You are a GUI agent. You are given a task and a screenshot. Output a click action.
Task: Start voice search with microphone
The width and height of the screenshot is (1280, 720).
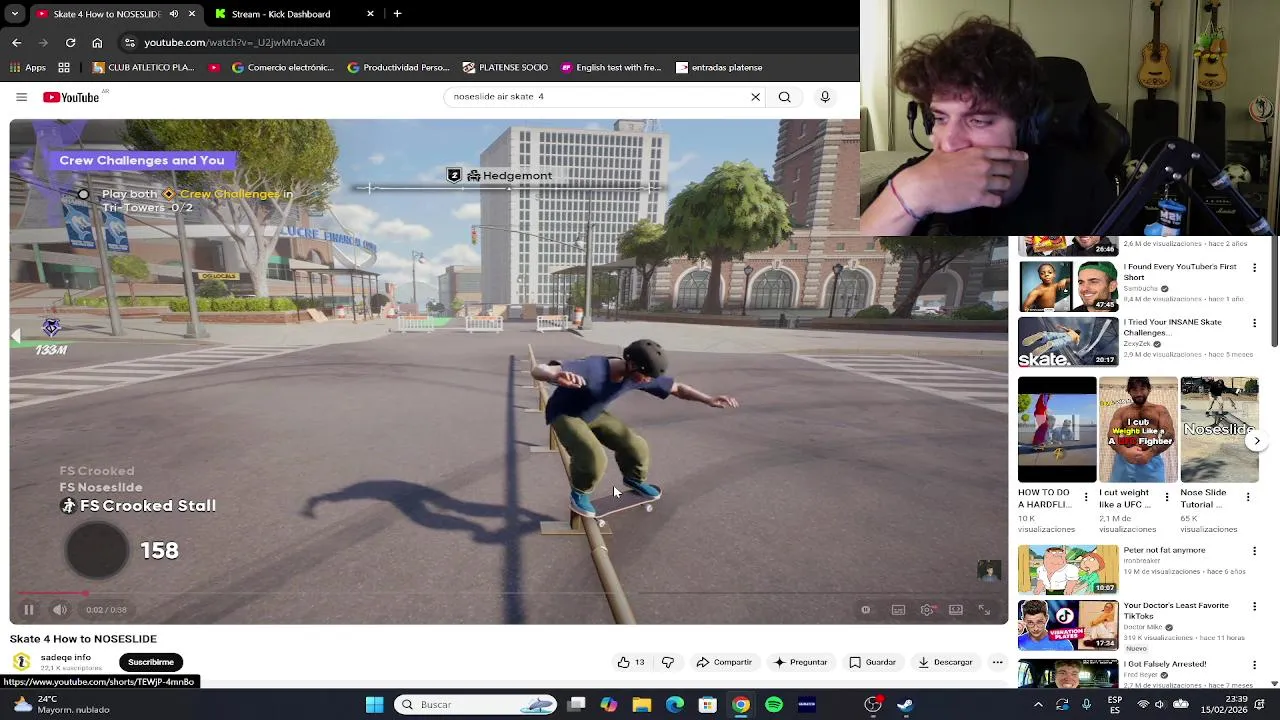[825, 97]
